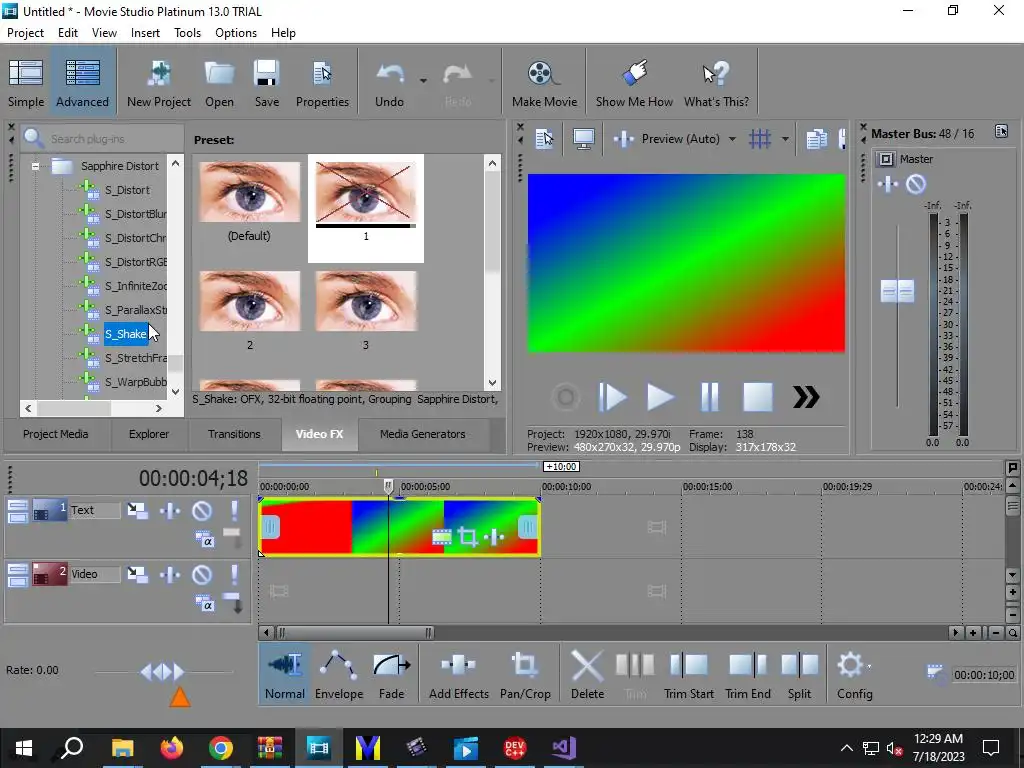The width and height of the screenshot is (1024, 768).
Task: Select Envelope edit tool
Action: point(339,675)
